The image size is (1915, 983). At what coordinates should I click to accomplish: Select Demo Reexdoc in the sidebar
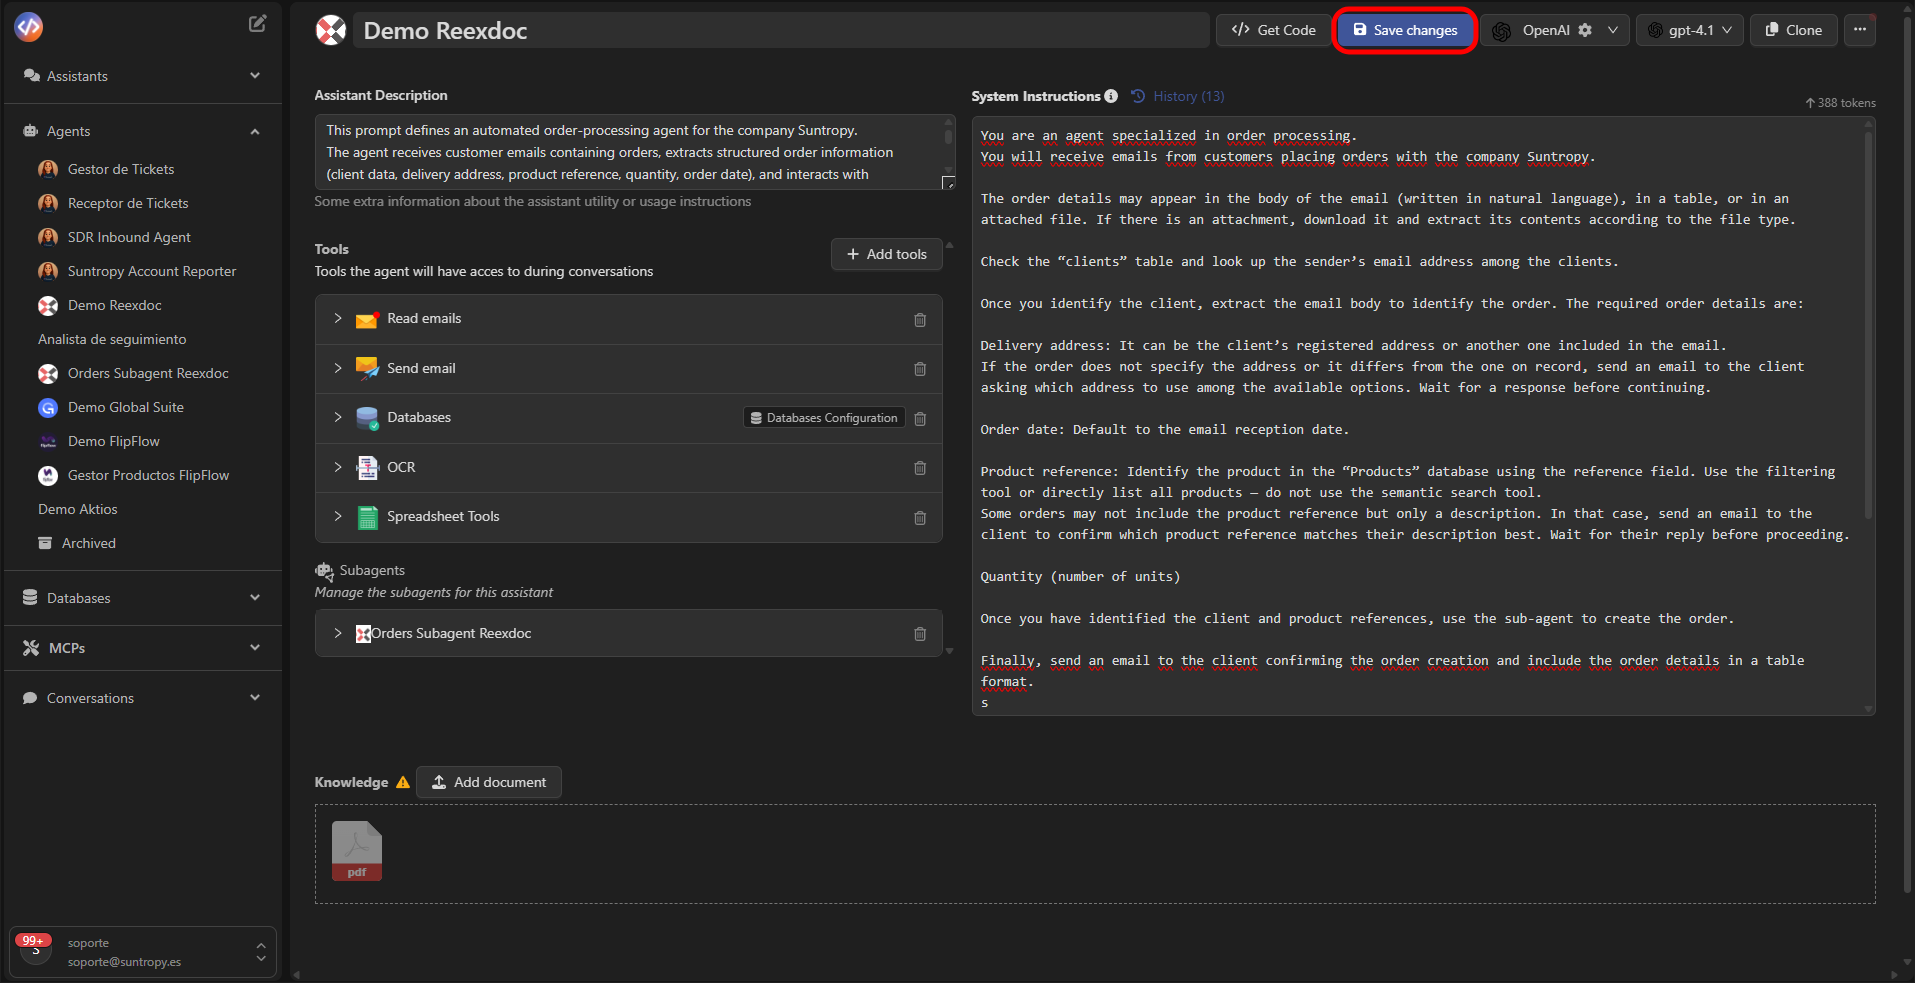click(x=115, y=306)
